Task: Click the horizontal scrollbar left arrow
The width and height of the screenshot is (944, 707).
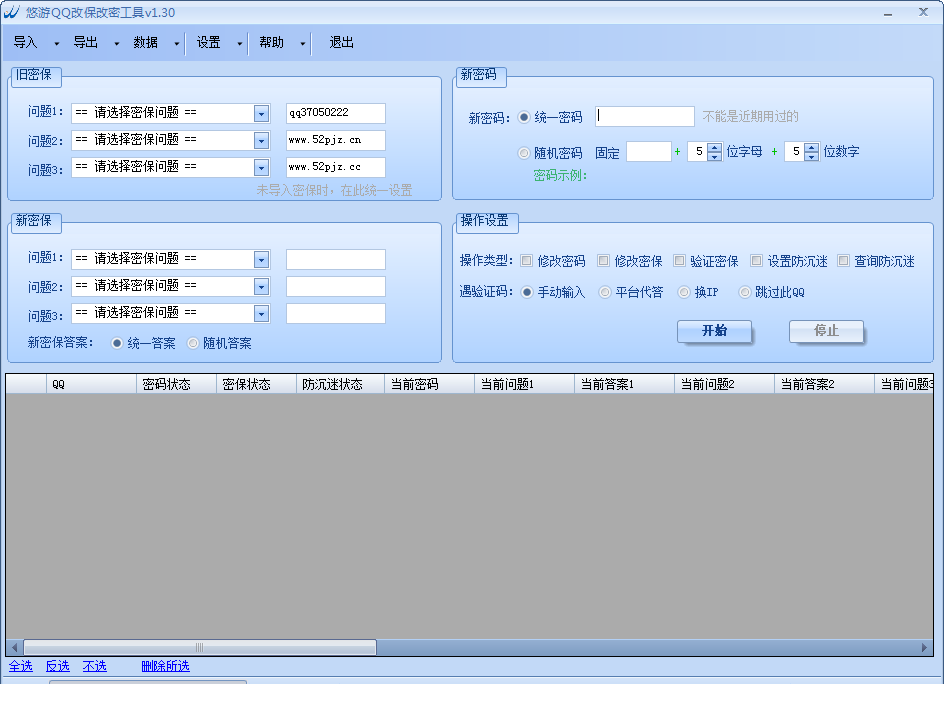Action: coord(14,648)
